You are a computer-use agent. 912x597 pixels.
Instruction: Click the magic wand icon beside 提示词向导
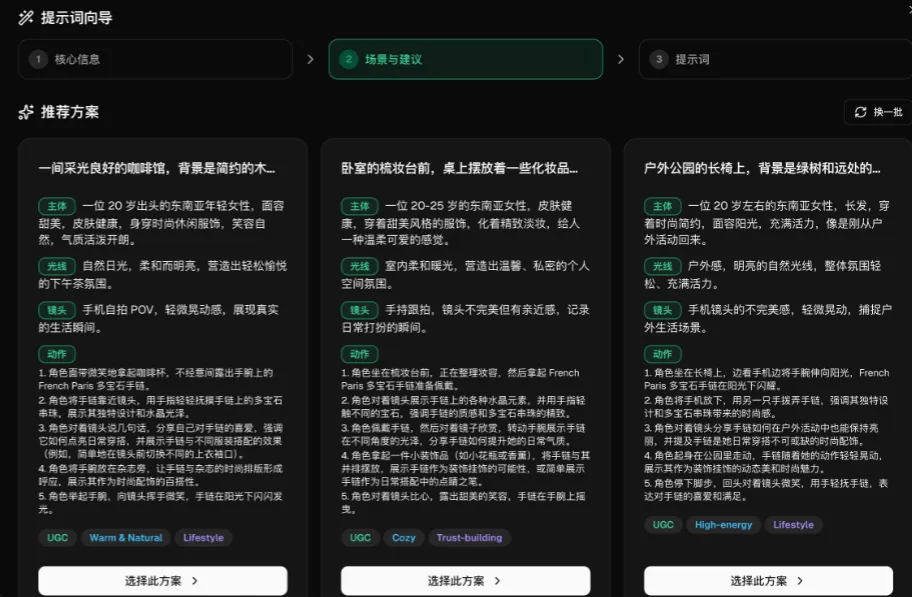tap(25, 18)
